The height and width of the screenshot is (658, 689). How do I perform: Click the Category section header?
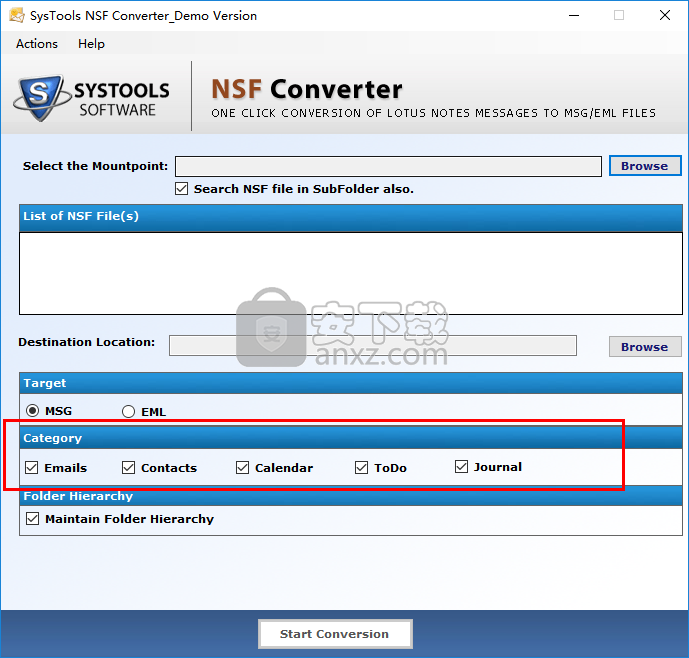click(351, 438)
